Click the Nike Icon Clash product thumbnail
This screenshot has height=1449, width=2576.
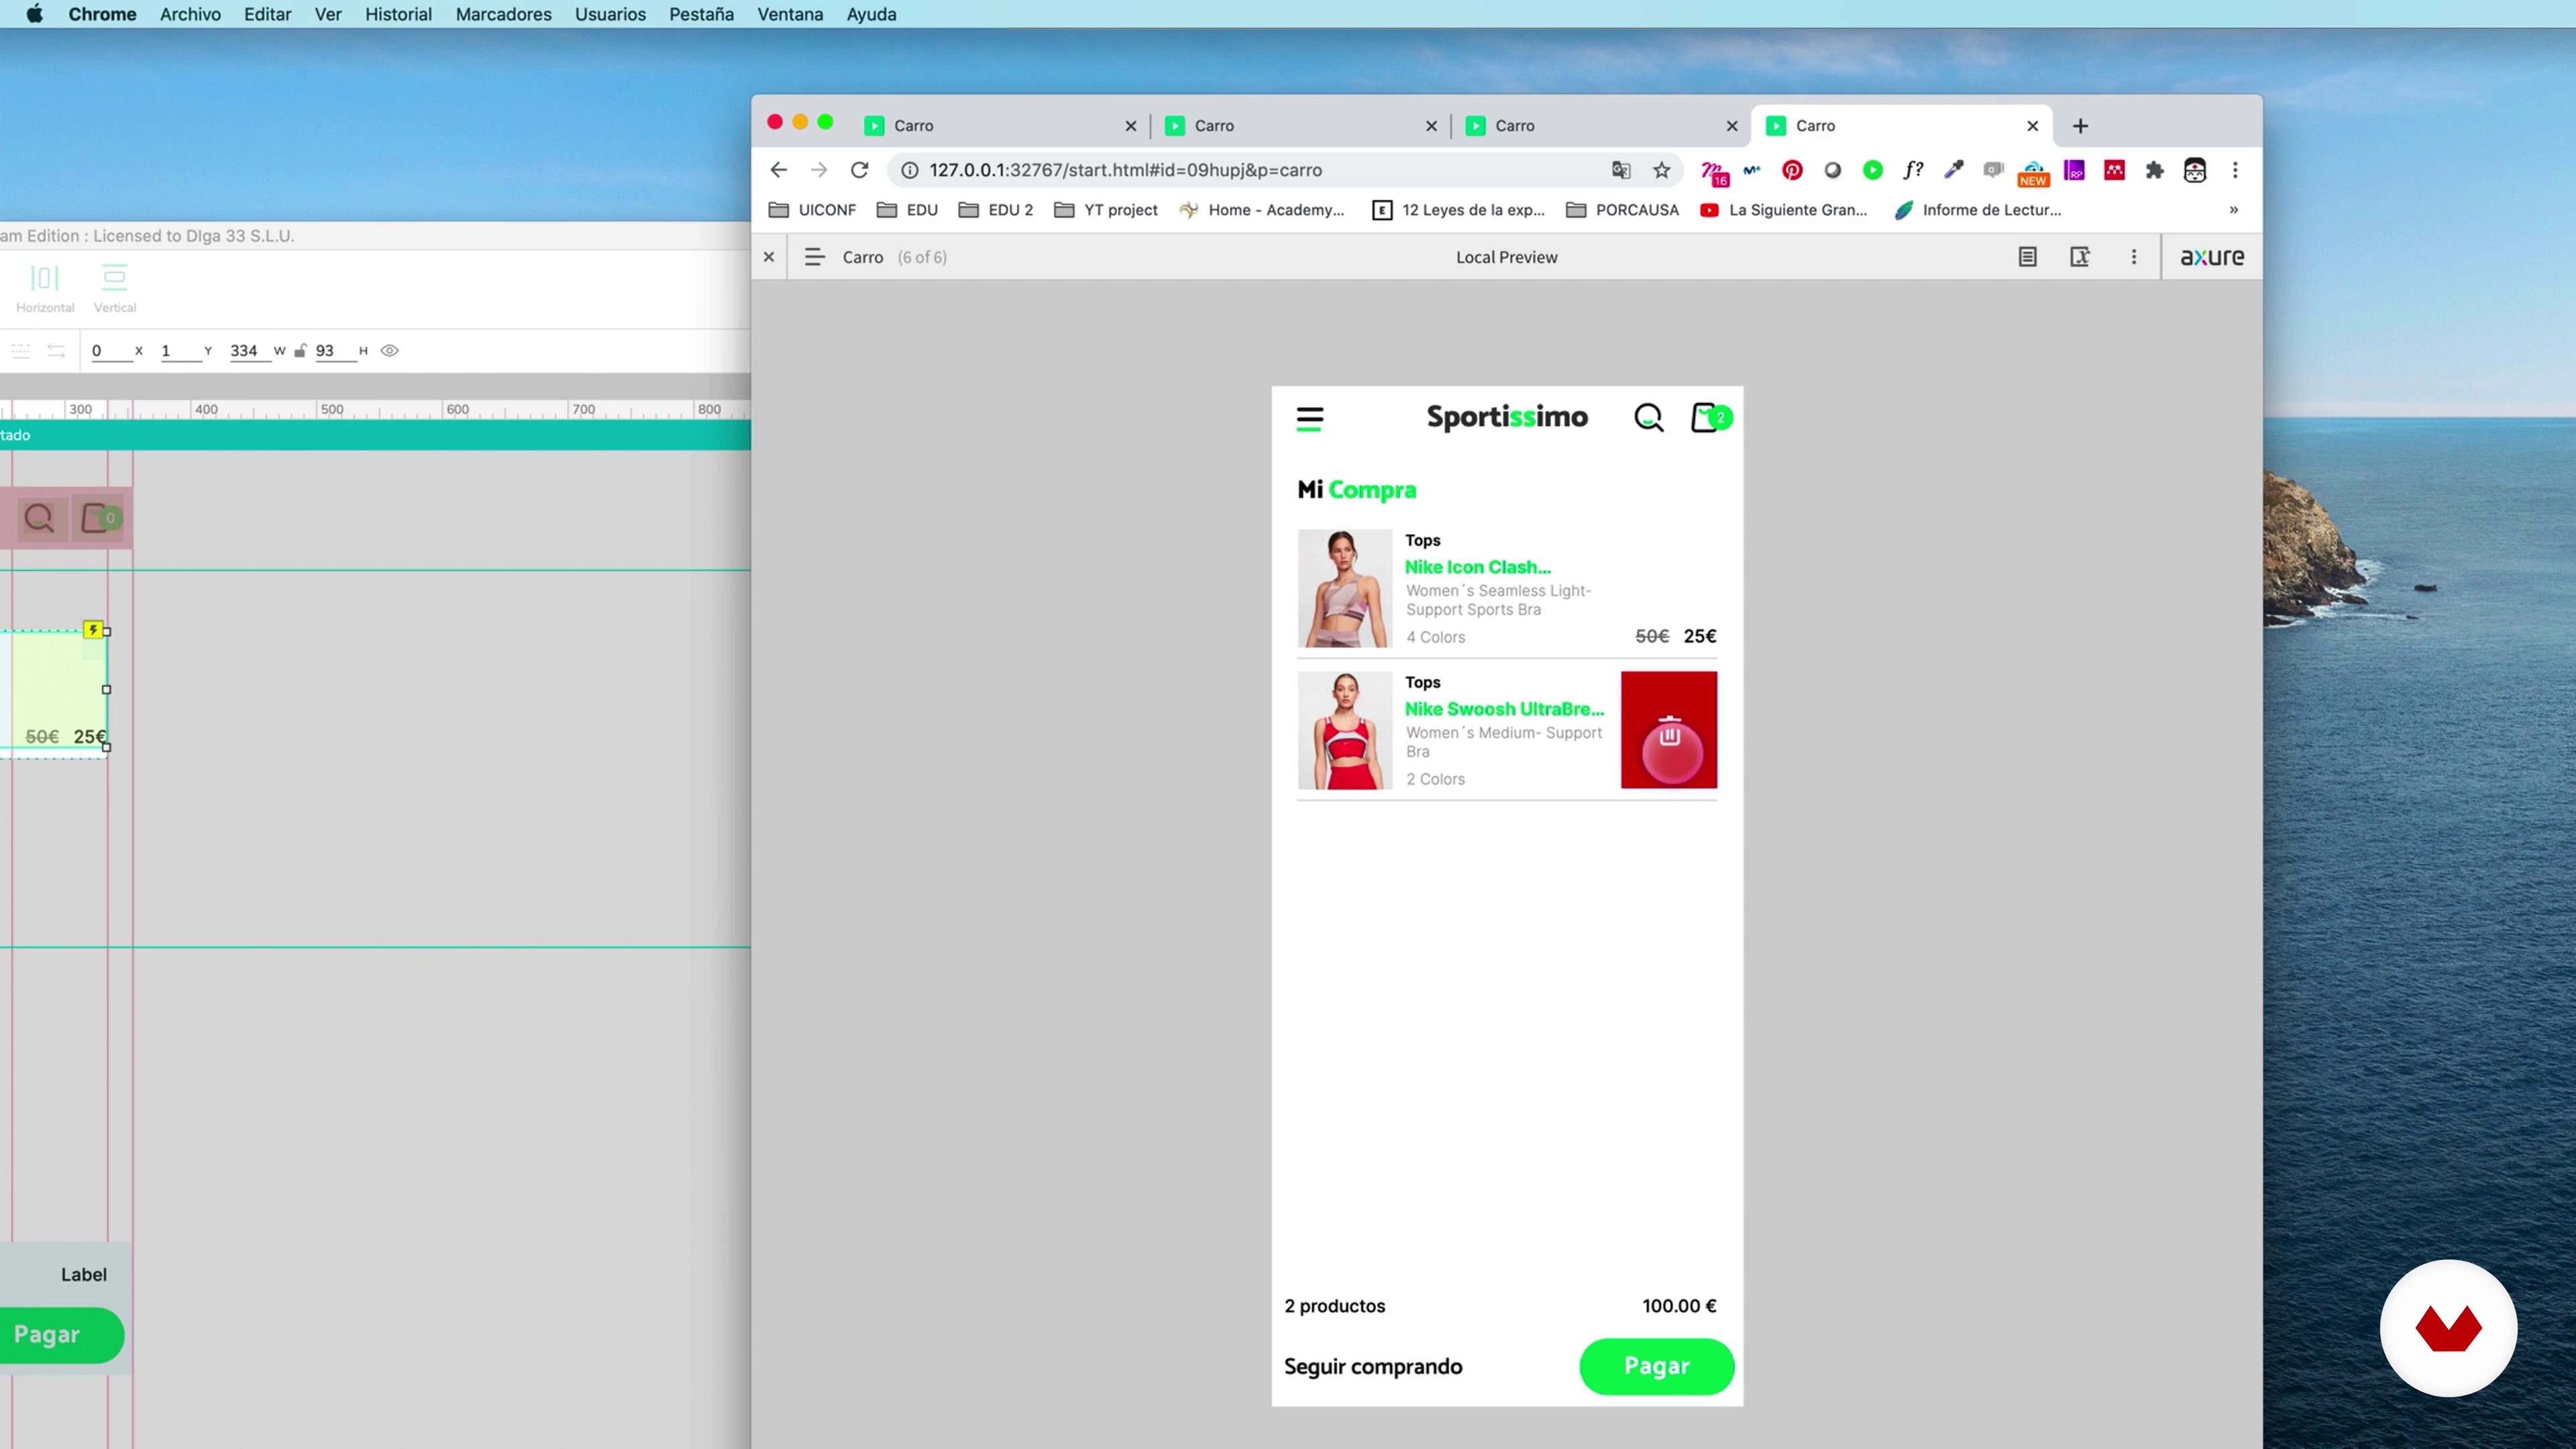click(x=1345, y=589)
